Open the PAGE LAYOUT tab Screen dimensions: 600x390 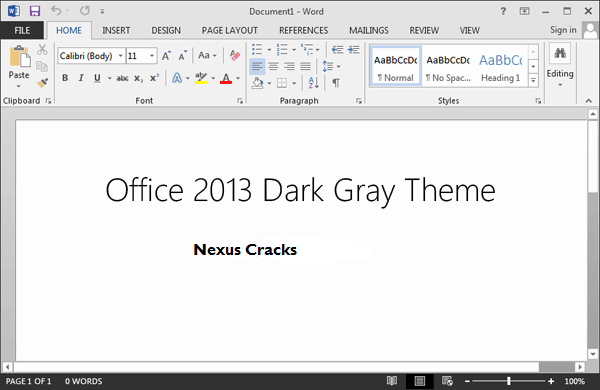tap(230, 30)
